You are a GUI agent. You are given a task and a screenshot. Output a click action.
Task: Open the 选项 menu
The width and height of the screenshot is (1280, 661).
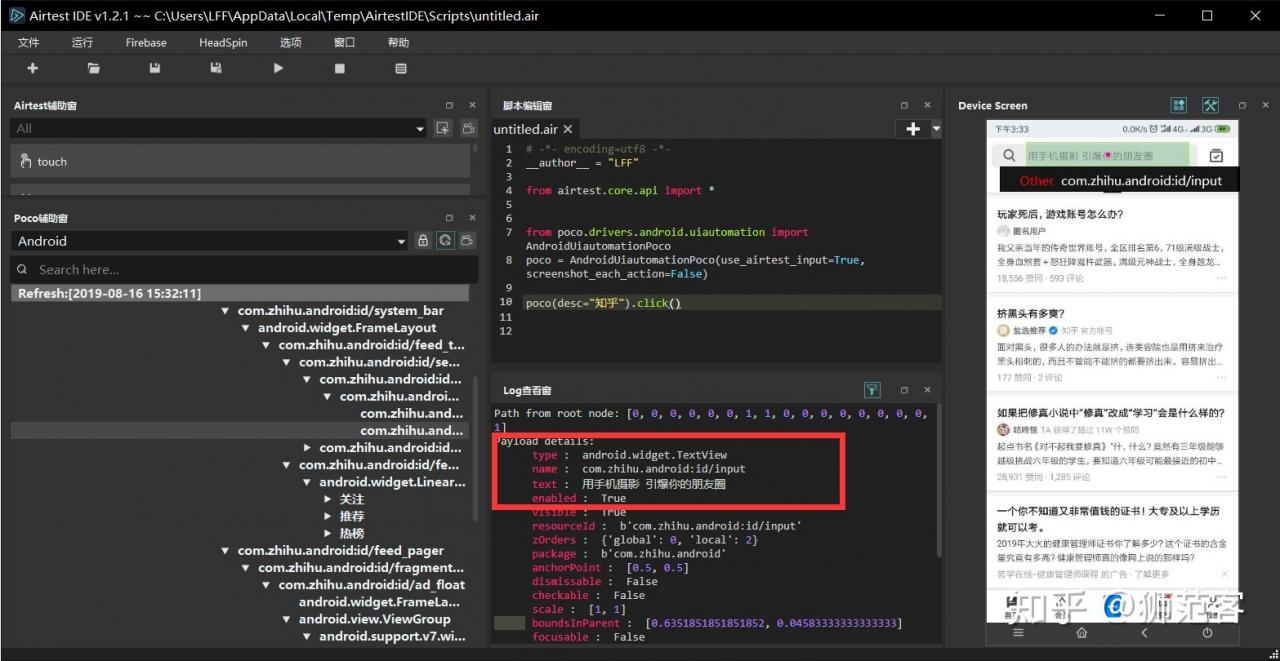291,42
